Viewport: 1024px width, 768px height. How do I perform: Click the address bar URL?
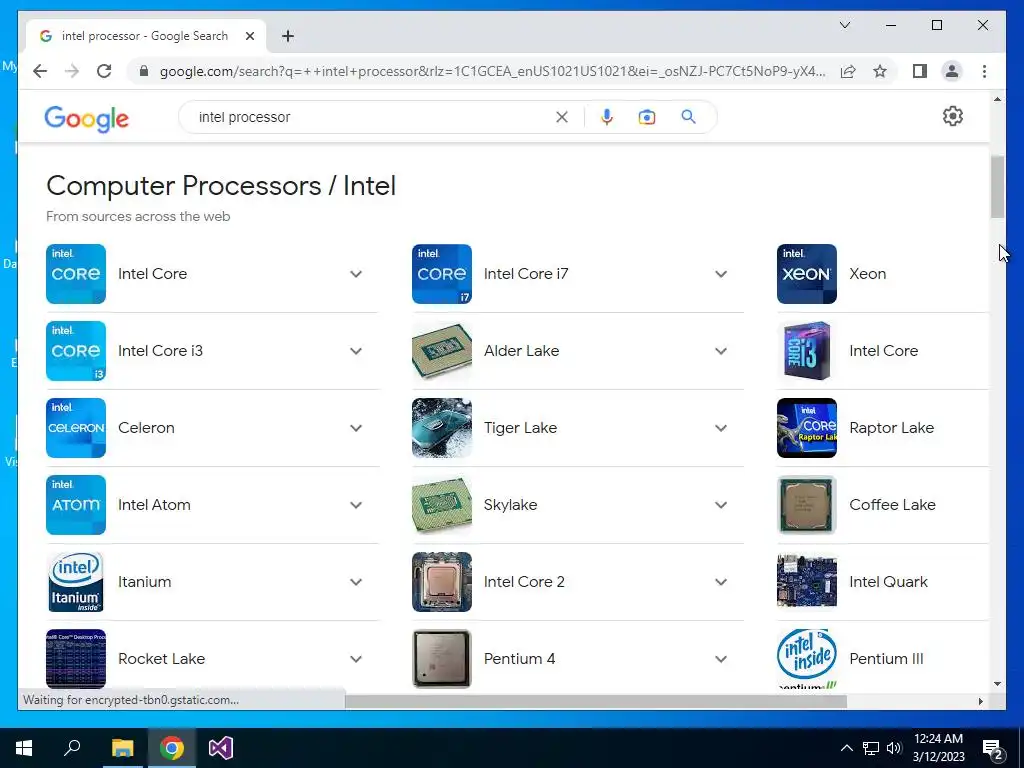492,71
